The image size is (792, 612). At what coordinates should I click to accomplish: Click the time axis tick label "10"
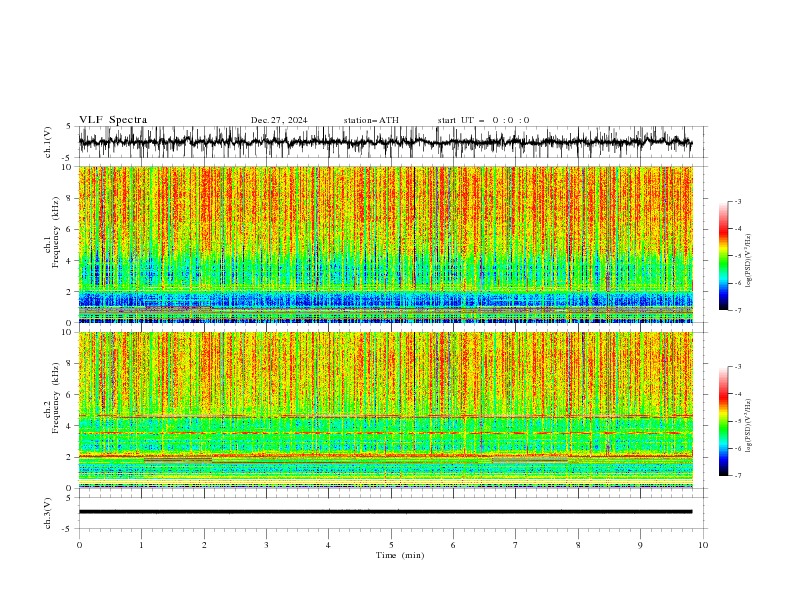point(703,545)
